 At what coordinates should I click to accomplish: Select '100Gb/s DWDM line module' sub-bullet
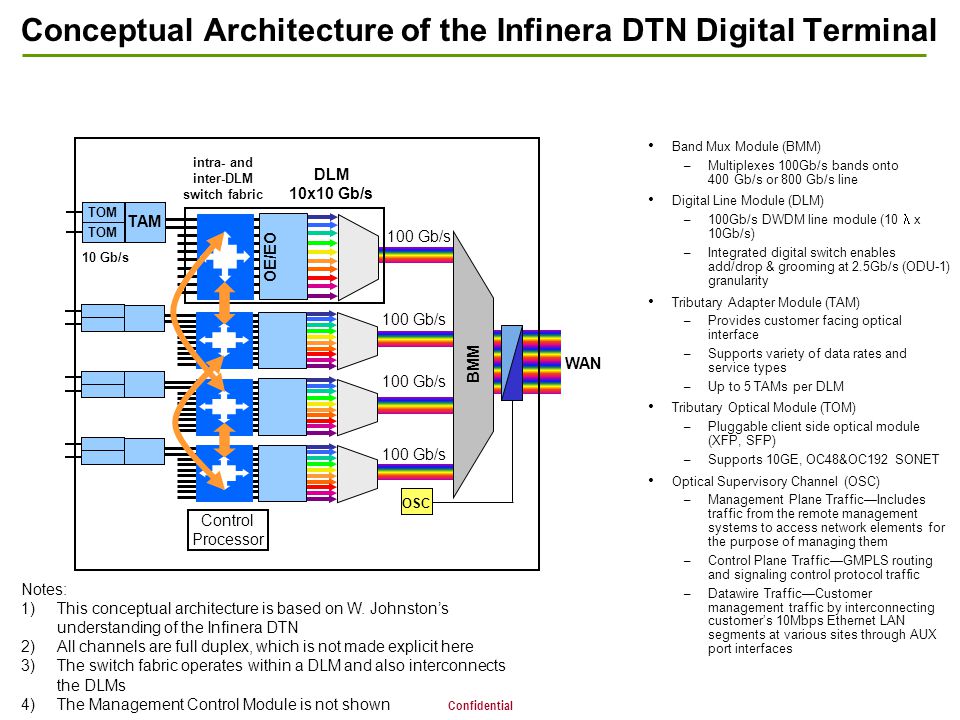click(x=814, y=226)
